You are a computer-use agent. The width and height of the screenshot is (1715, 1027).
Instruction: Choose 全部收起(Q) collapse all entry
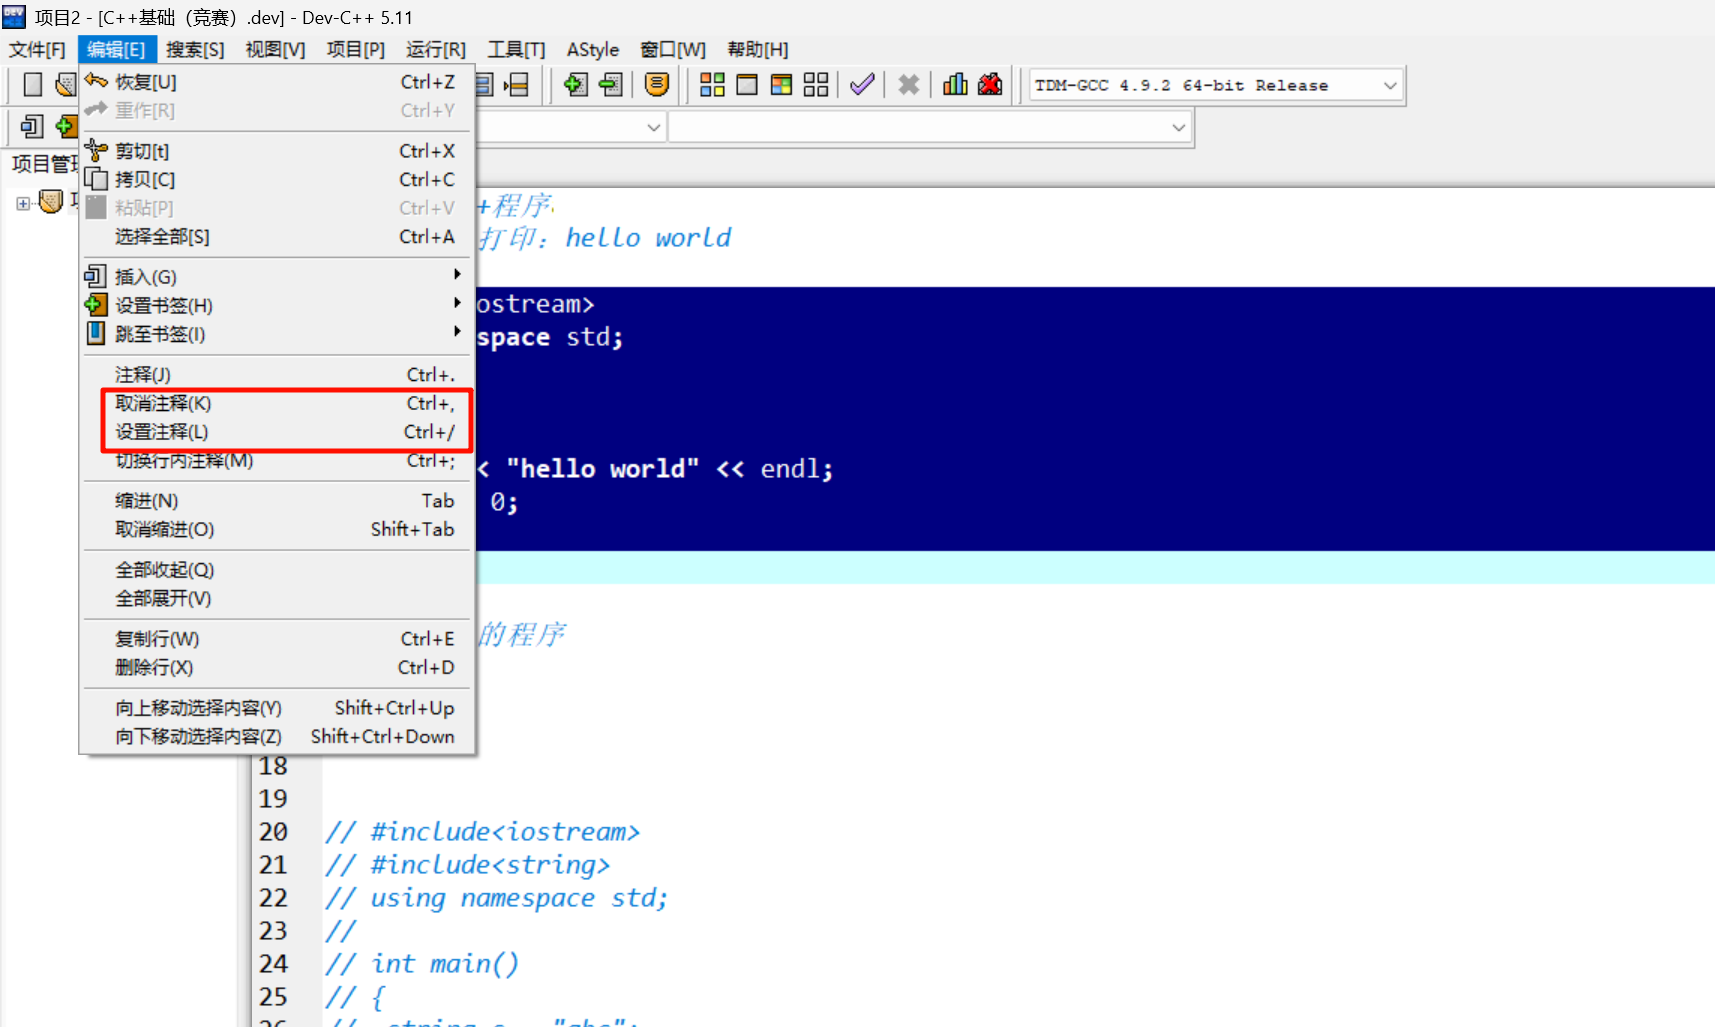276,570
